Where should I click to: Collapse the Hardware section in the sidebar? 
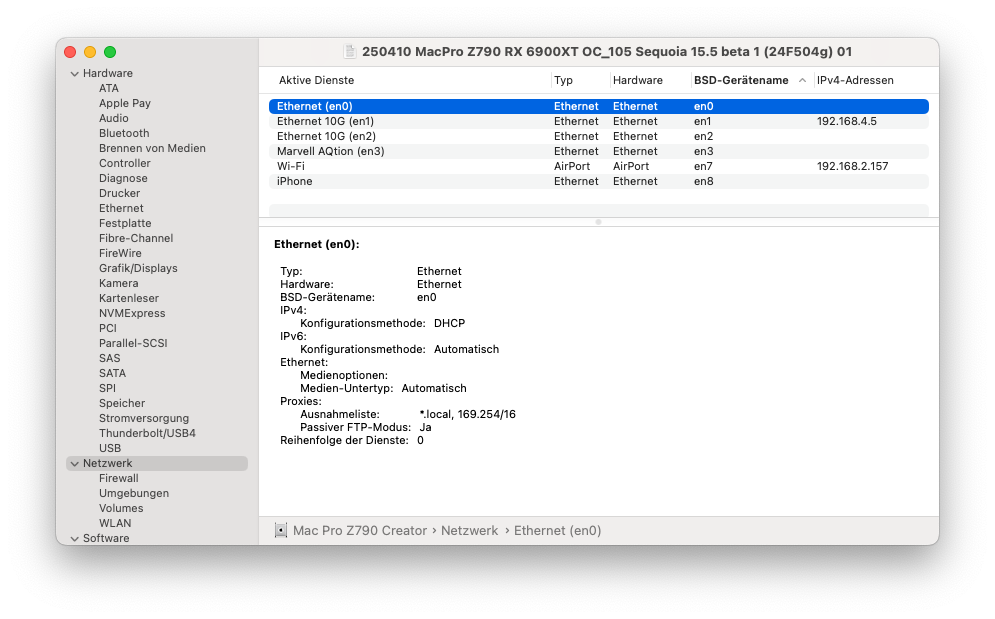coord(75,74)
